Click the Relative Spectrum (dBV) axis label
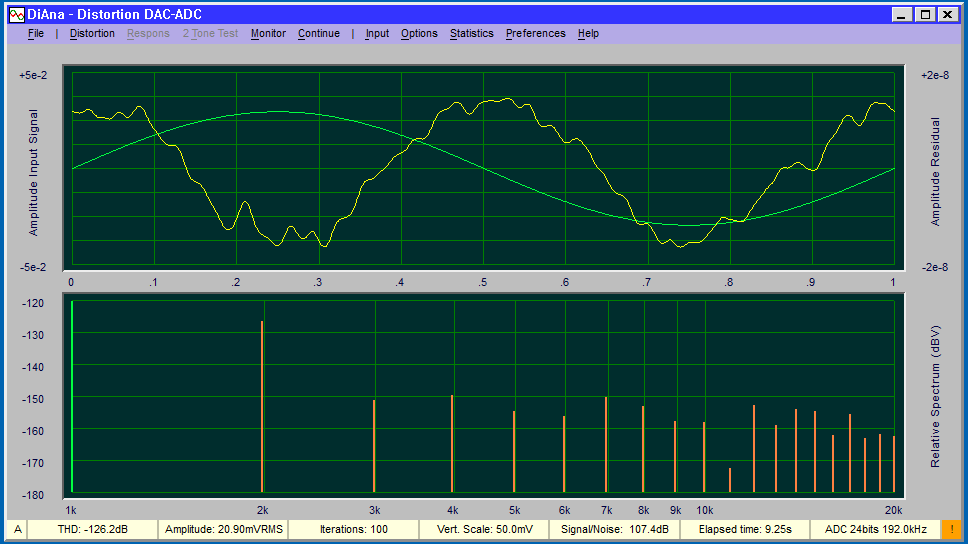Screen dimensions: 968x544 tap(935, 396)
